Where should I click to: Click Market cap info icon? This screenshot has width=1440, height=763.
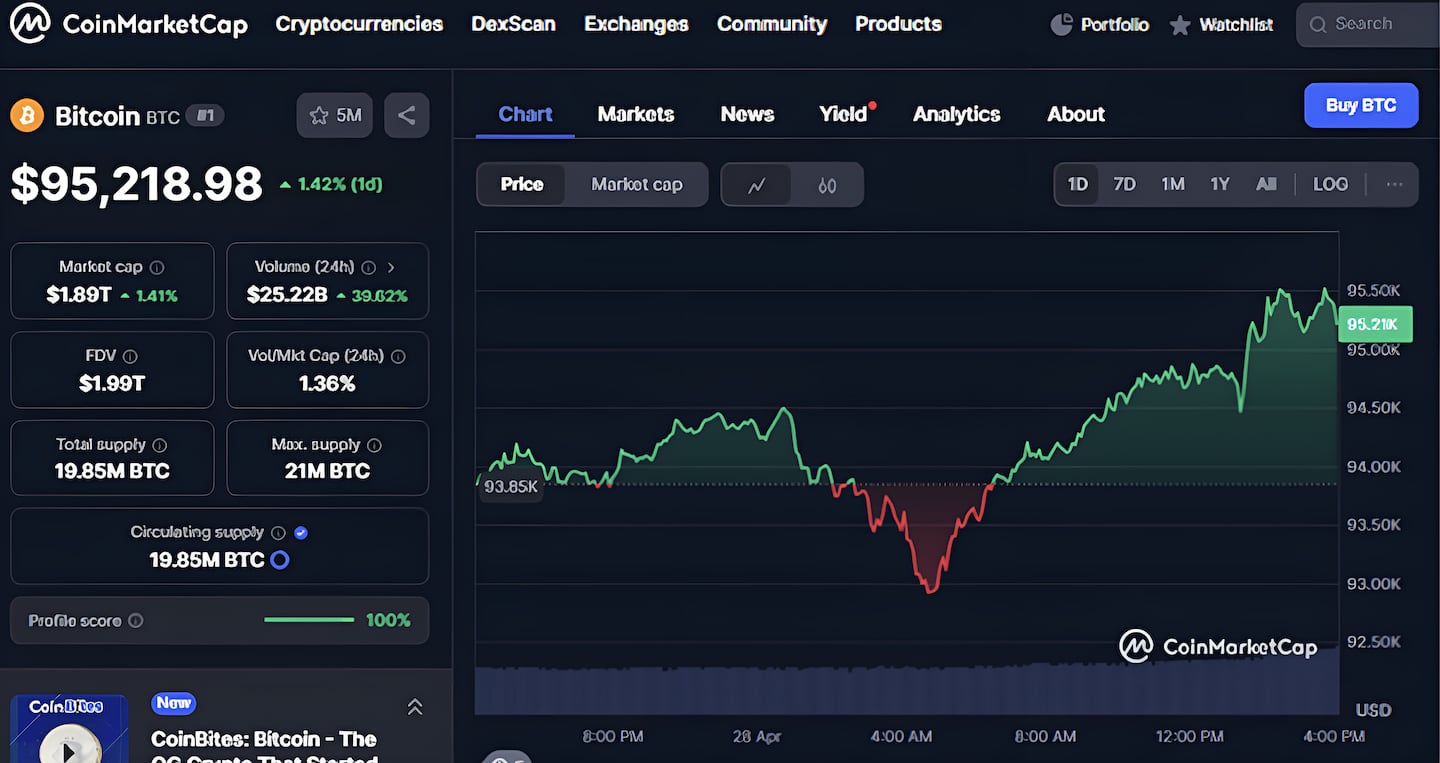point(157,267)
